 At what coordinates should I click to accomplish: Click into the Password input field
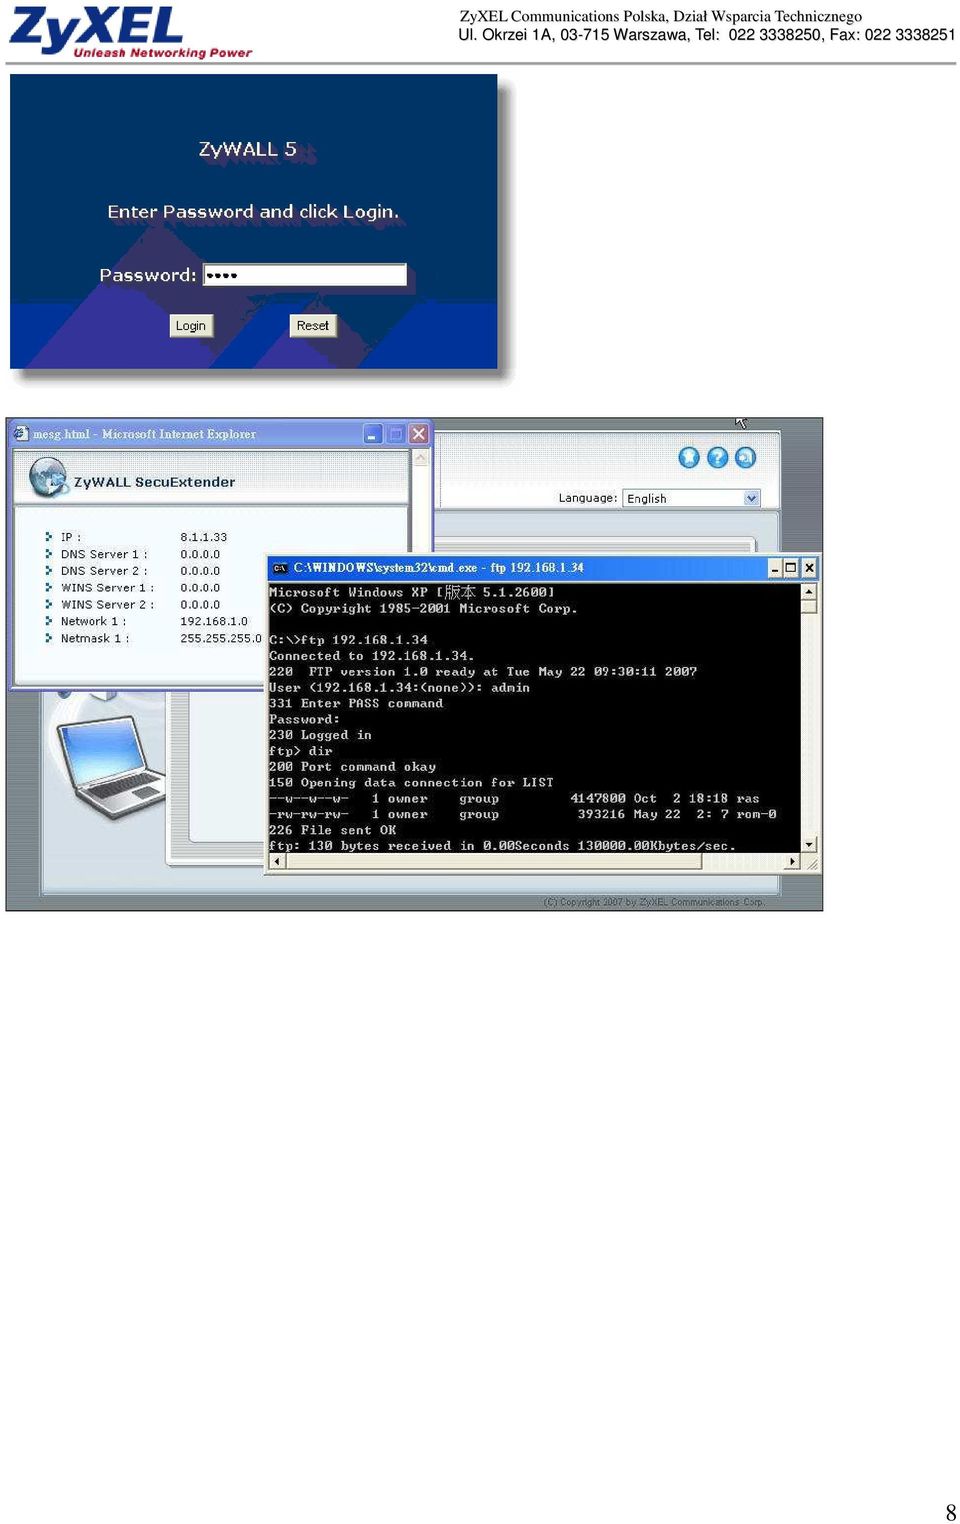(x=305, y=275)
